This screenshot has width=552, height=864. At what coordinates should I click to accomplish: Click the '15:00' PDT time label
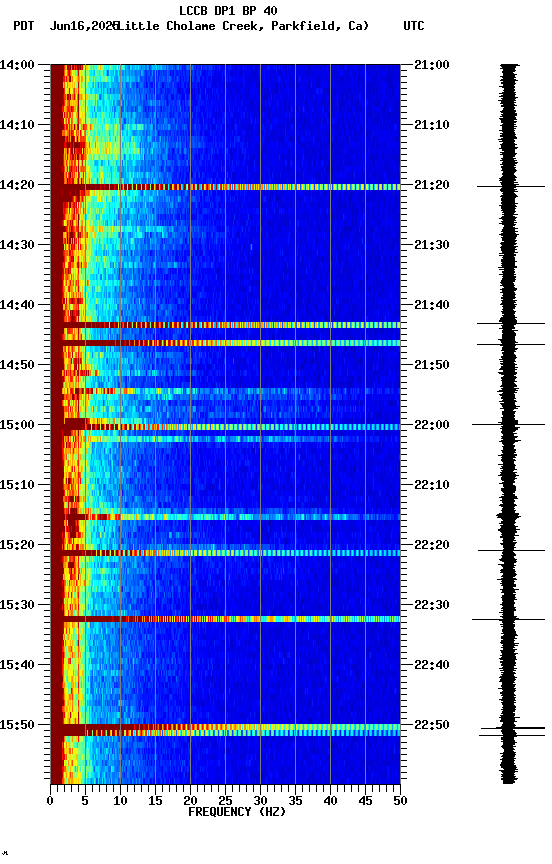17,425
